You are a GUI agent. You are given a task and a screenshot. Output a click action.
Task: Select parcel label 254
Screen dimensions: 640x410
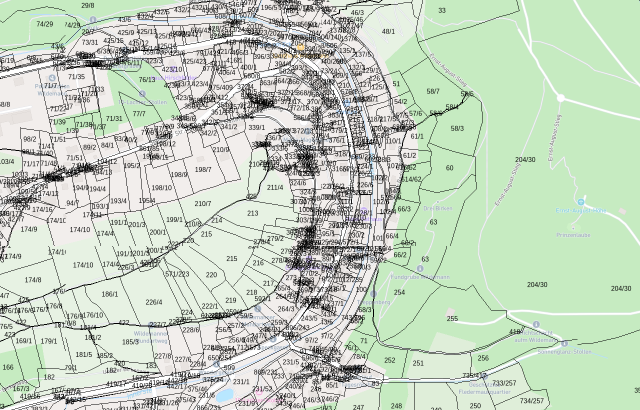tap(400, 292)
